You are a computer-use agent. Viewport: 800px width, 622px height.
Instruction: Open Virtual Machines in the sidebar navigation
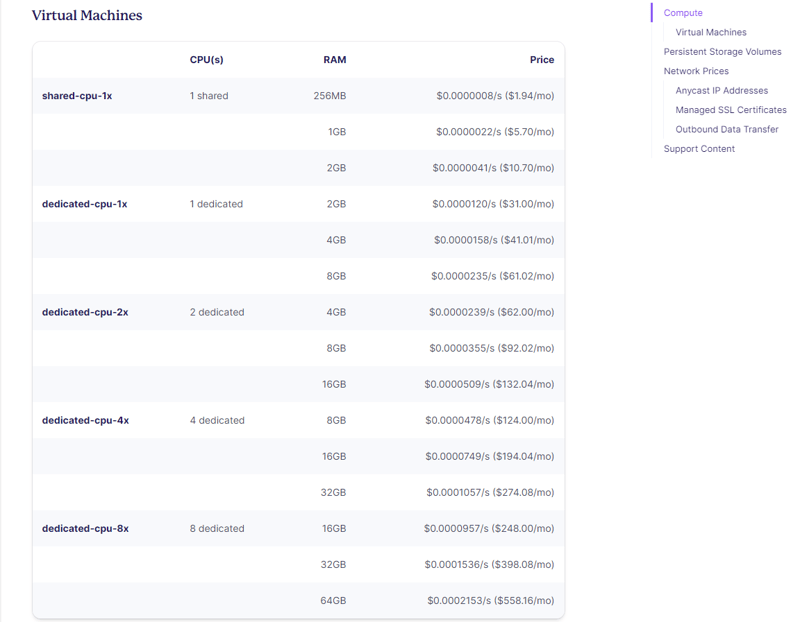(710, 32)
